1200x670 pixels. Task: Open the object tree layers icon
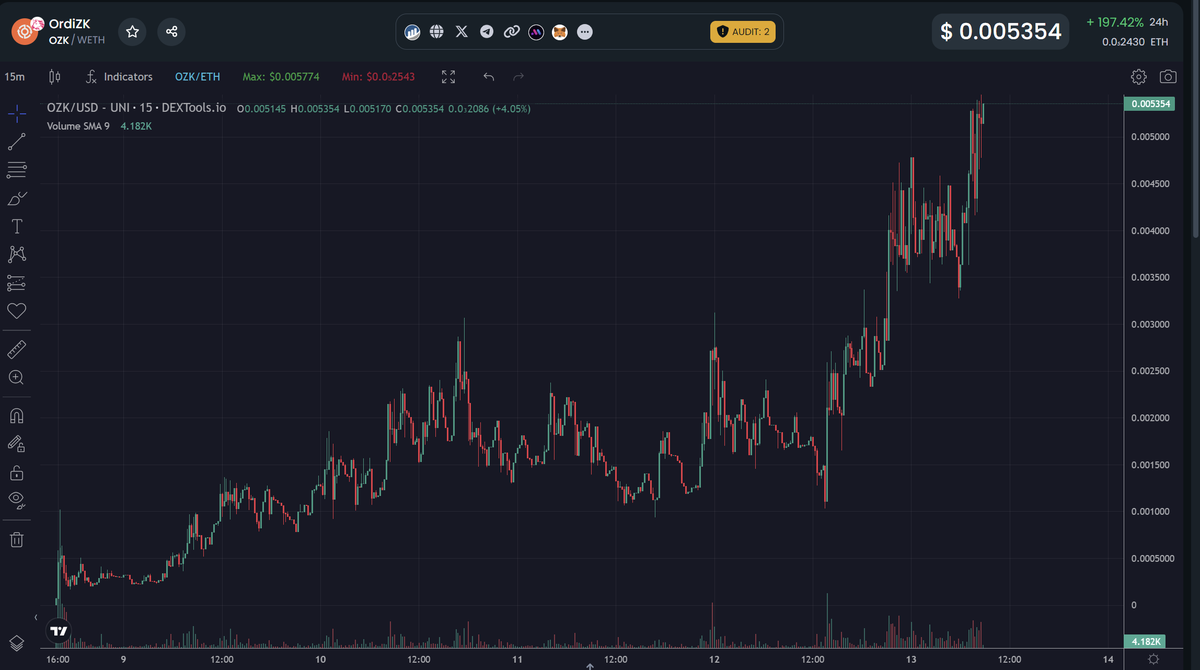click(17, 642)
